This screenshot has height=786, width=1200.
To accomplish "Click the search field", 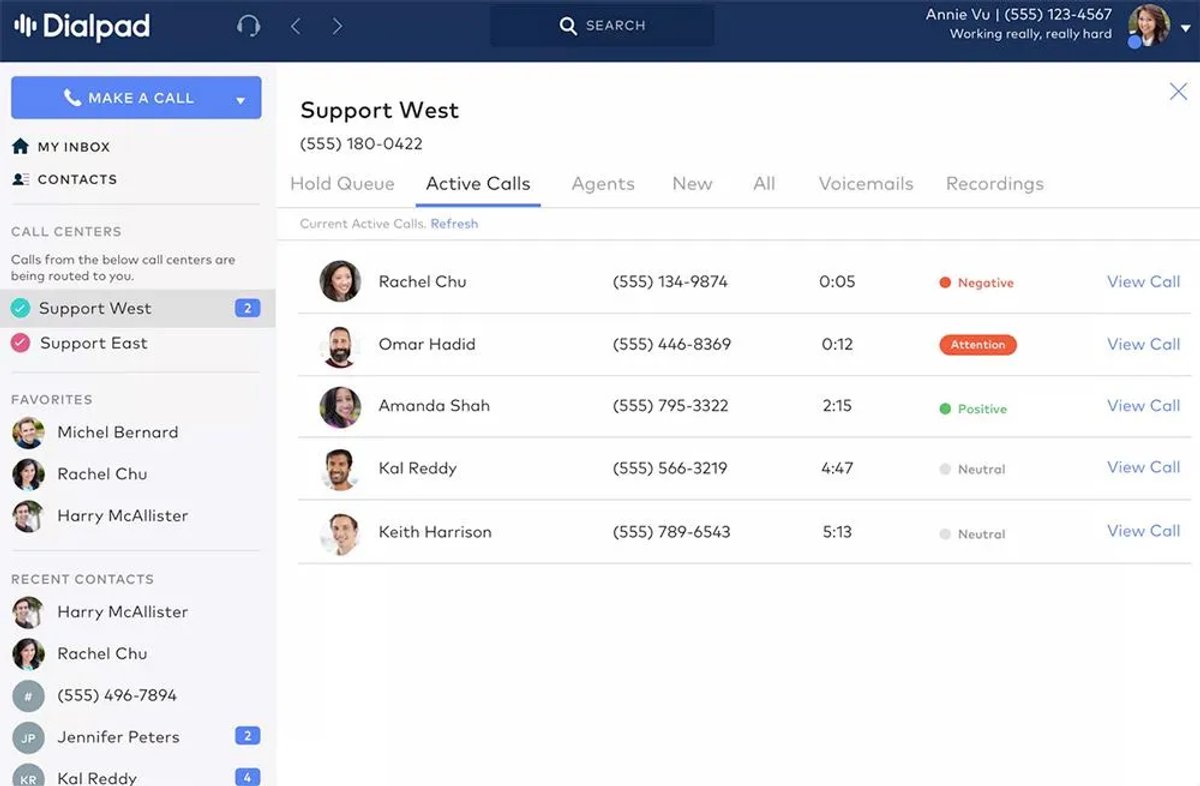I will [602, 26].
